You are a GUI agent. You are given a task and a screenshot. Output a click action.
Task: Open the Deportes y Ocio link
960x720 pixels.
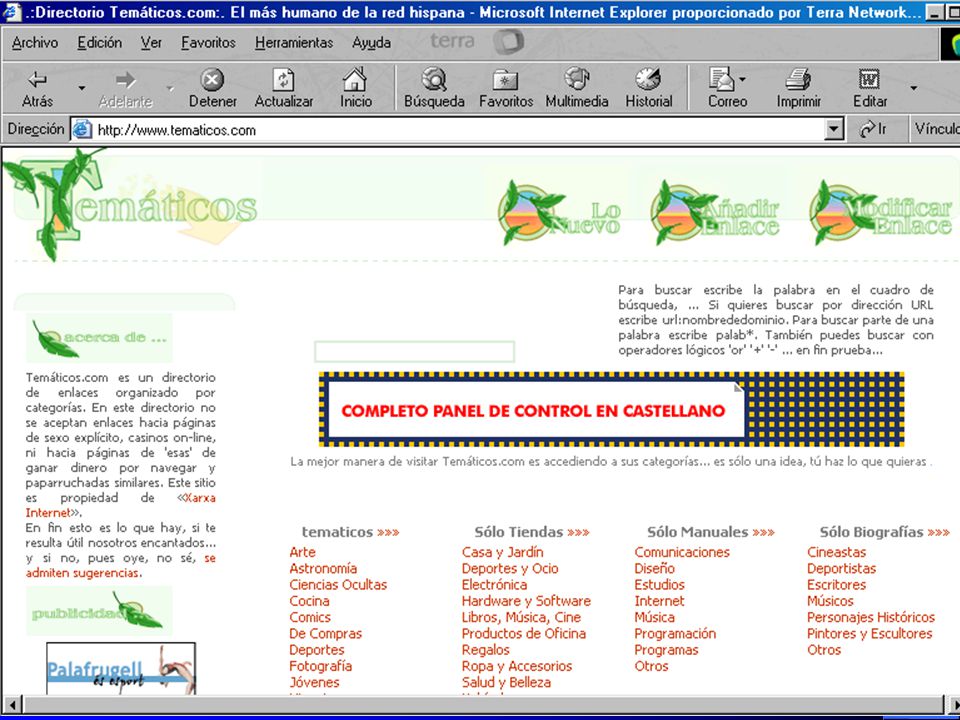pos(510,569)
